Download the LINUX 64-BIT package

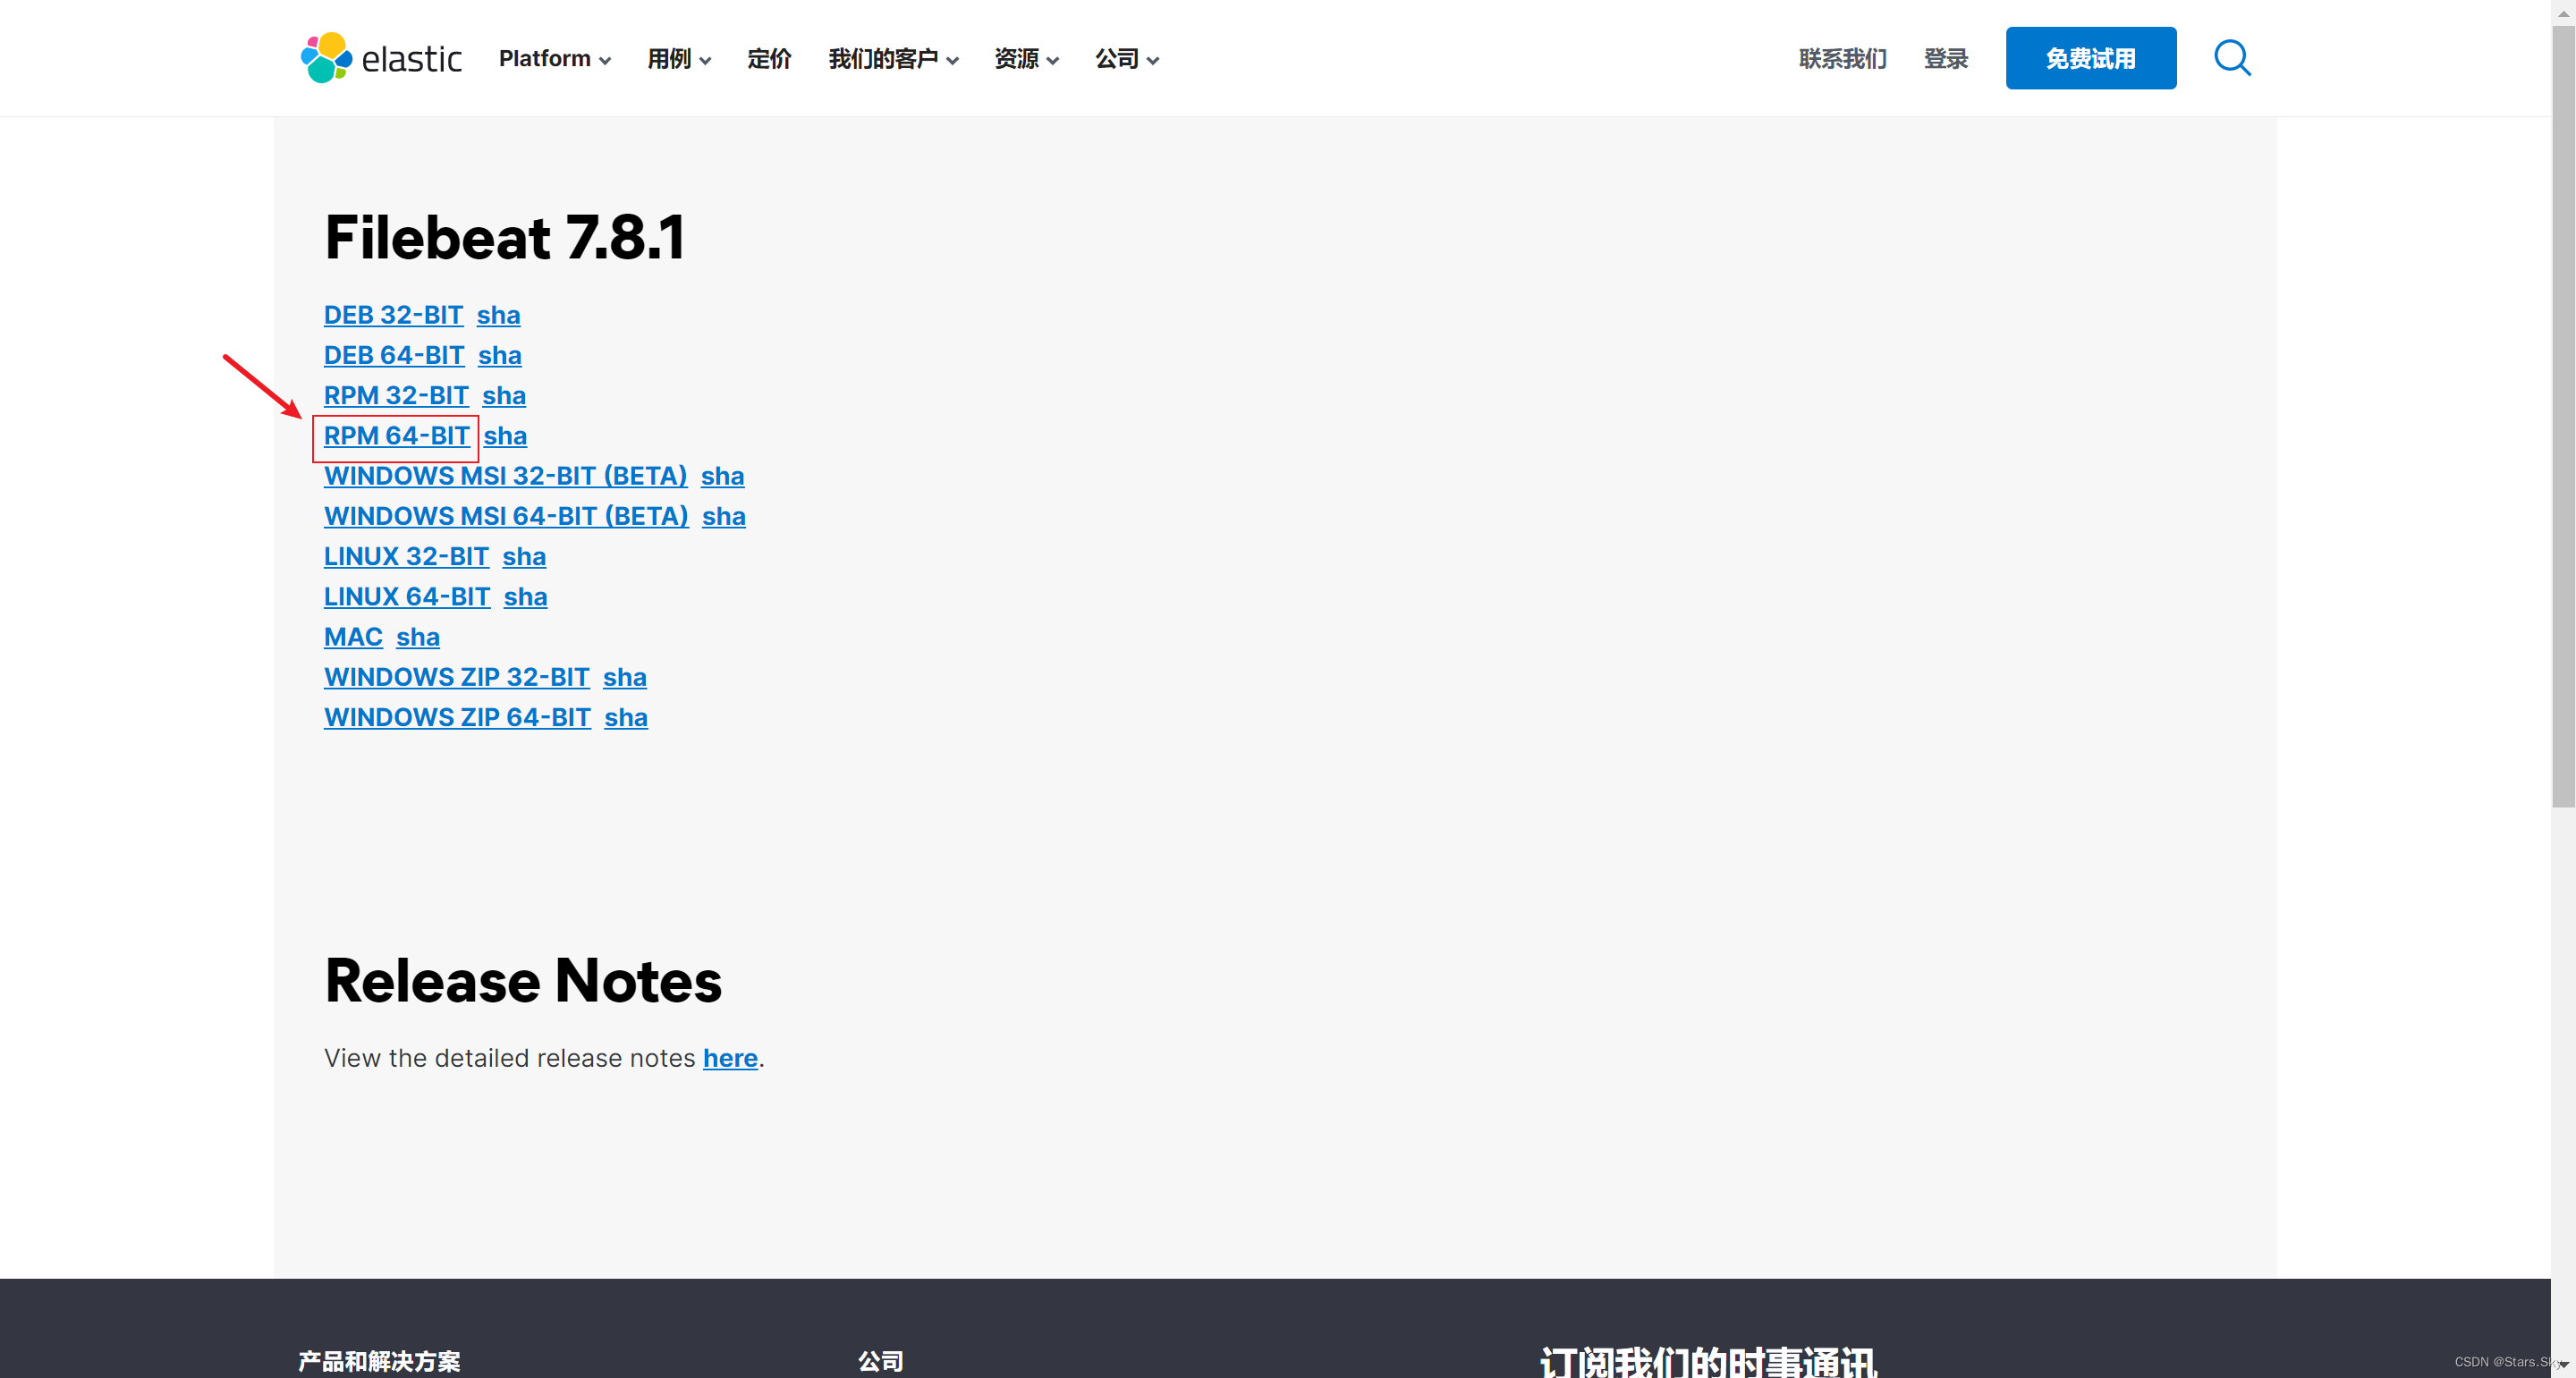point(406,597)
